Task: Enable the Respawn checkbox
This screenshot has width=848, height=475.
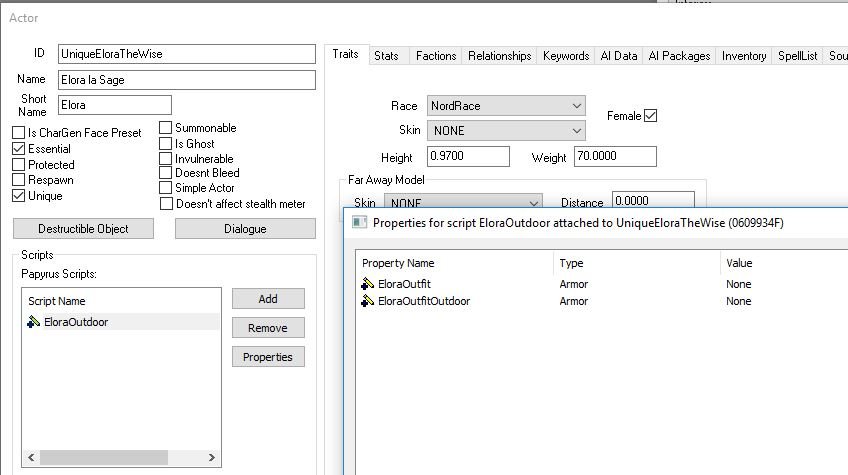Action: pos(18,180)
